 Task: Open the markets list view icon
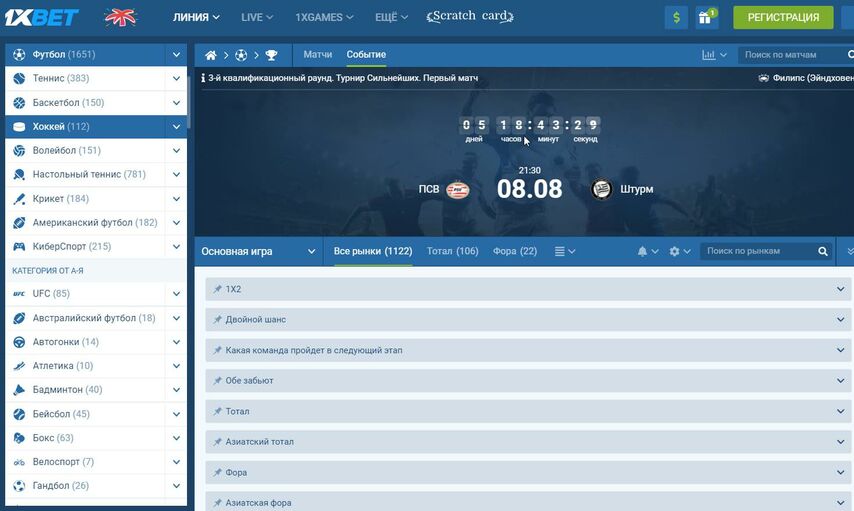click(x=559, y=251)
